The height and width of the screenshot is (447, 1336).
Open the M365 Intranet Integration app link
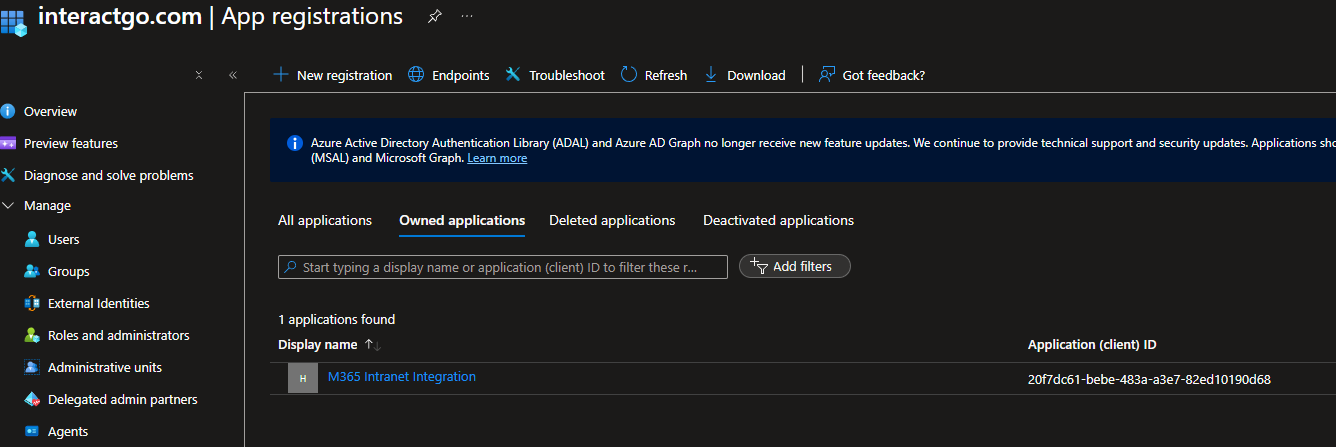(x=402, y=377)
